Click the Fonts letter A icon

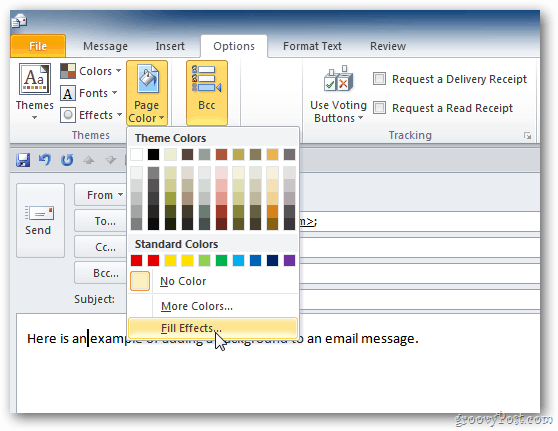(68, 93)
